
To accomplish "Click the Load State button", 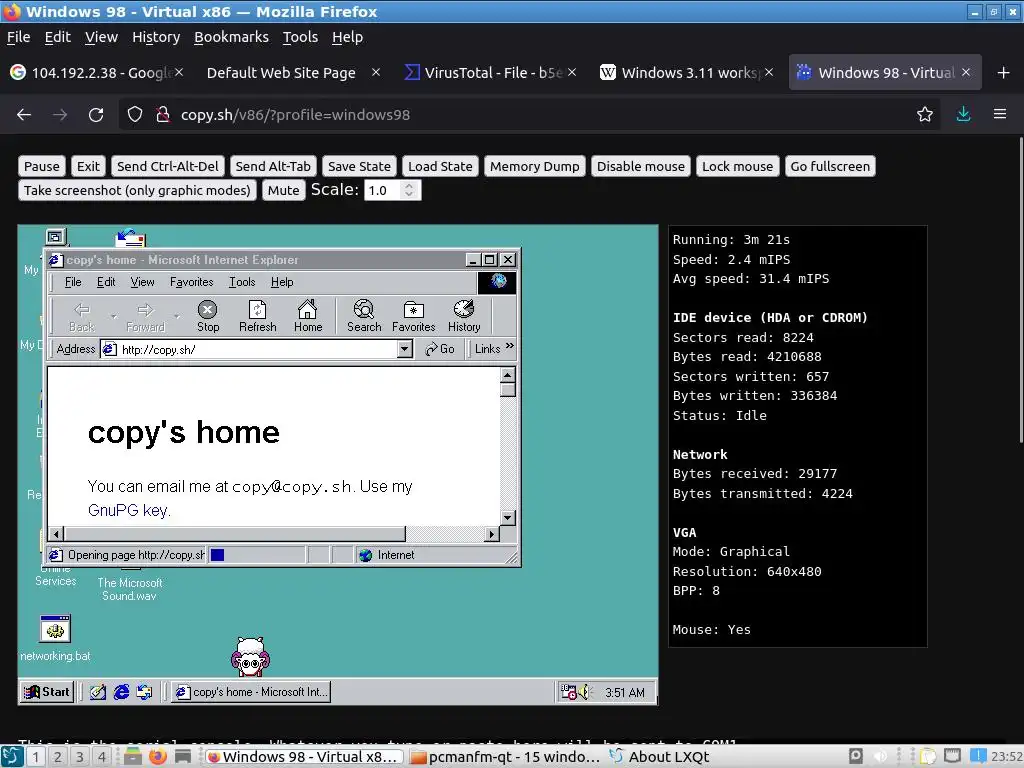I will pyautogui.click(x=440, y=167).
